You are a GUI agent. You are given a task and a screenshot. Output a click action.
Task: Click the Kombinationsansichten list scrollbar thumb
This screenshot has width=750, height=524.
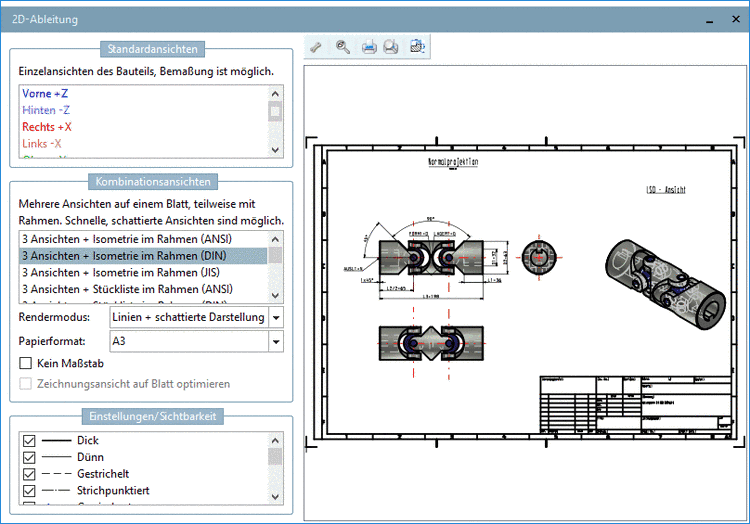coord(275,255)
